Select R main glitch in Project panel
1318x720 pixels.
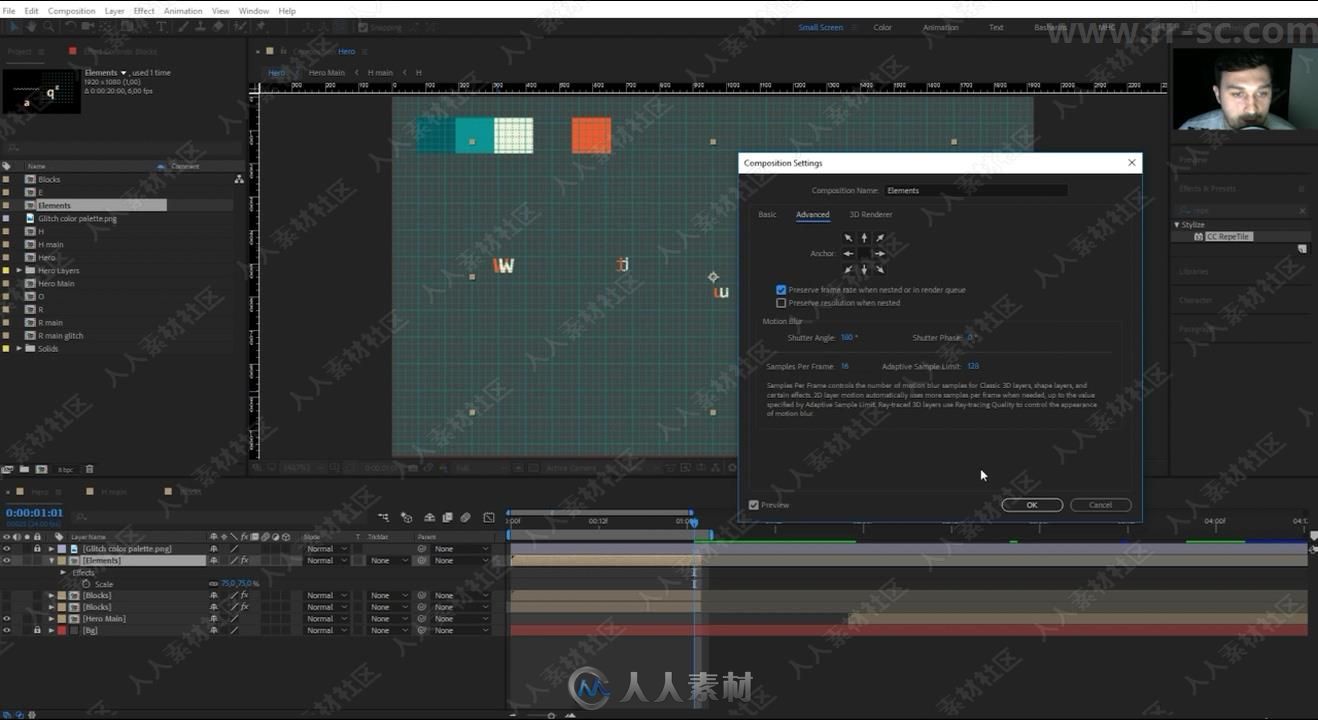[x=61, y=336]
